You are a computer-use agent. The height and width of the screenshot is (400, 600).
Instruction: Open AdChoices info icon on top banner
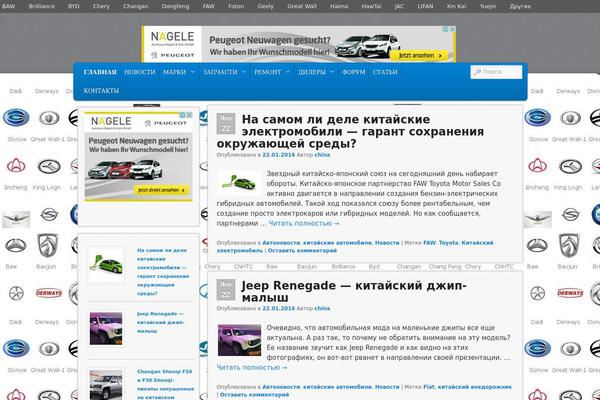446,29
